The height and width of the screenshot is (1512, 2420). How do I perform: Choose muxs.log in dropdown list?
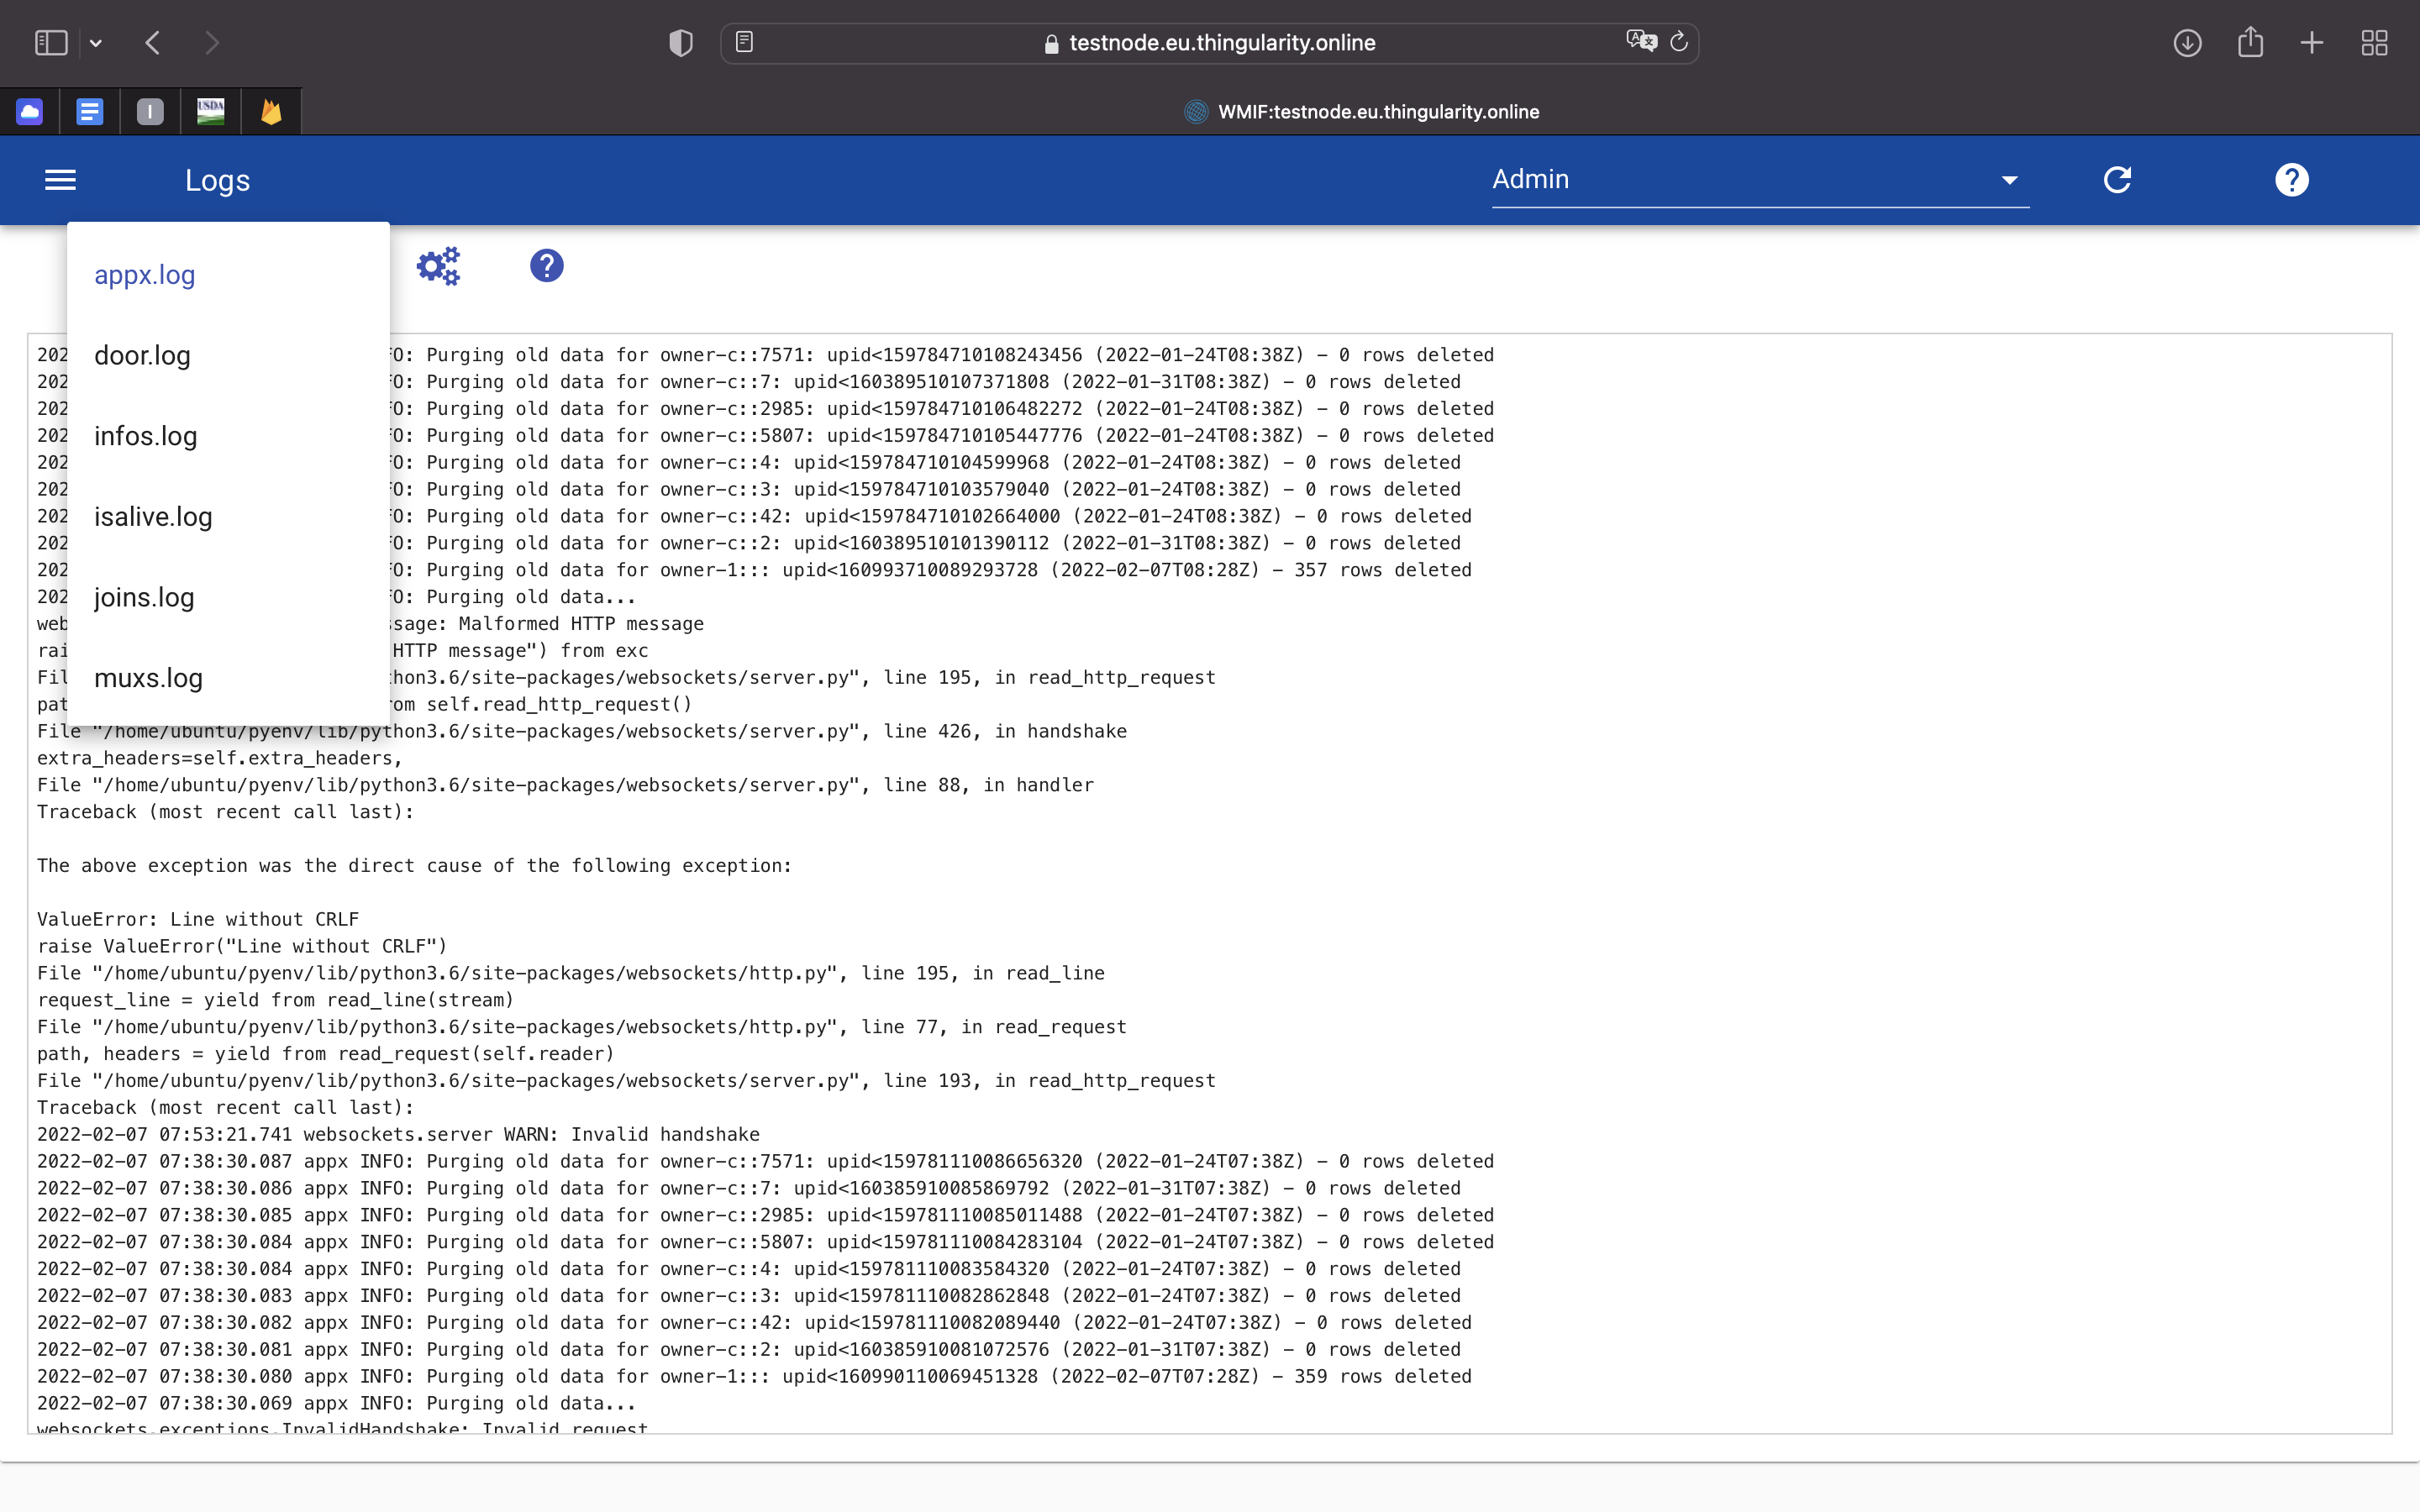click(x=148, y=678)
